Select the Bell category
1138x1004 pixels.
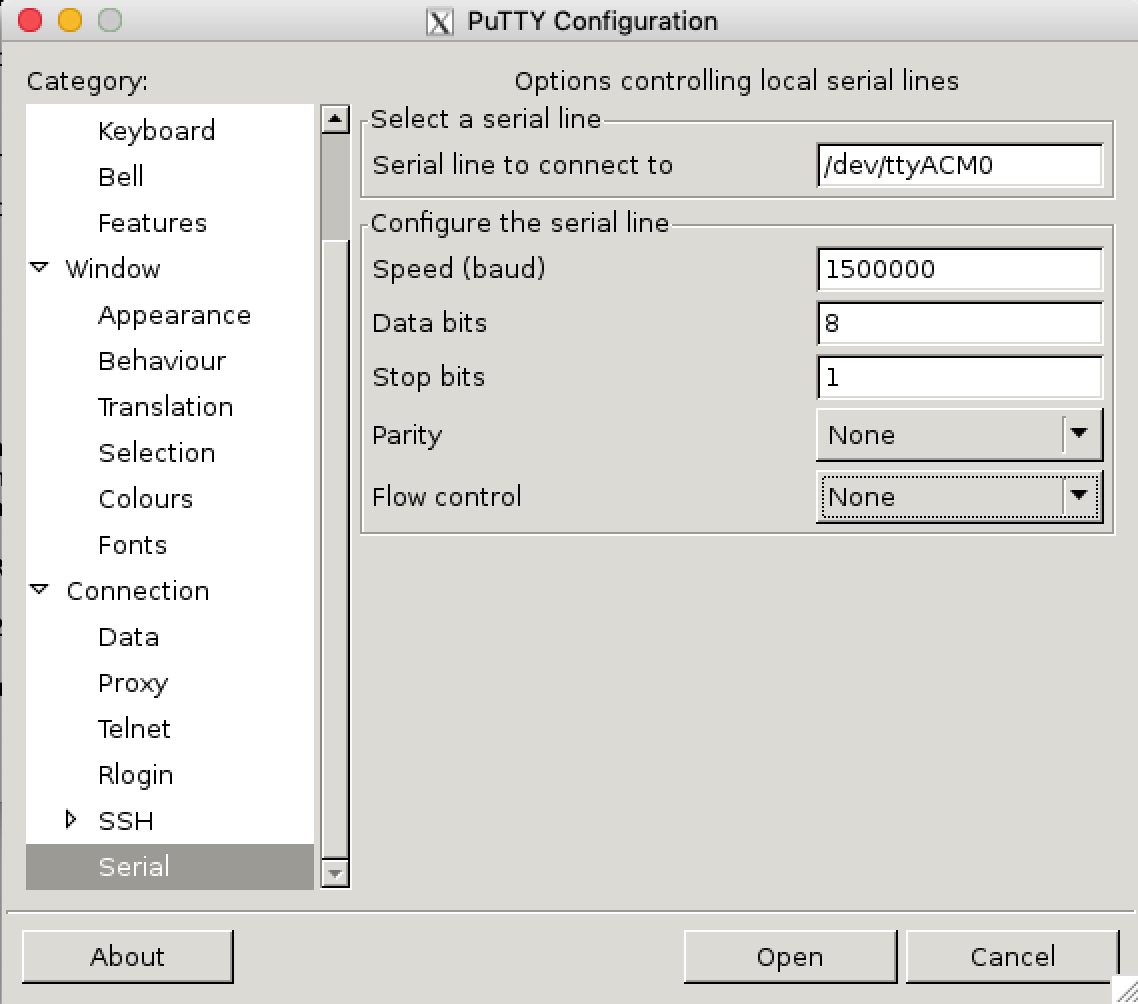[120, 176]
